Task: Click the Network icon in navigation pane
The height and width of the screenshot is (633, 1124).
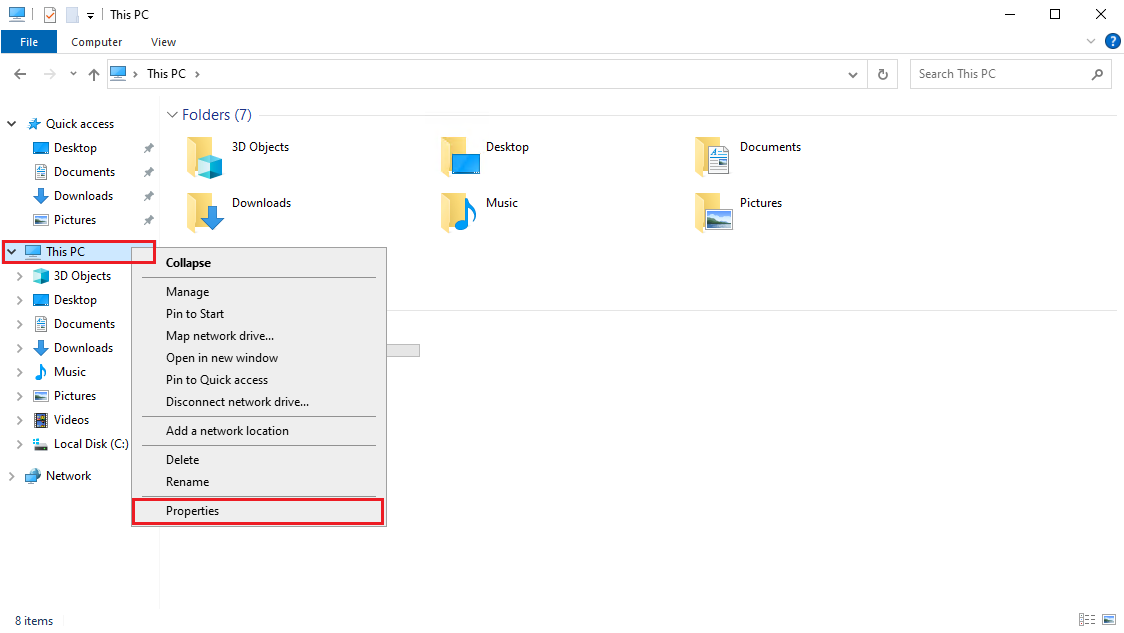Action: pyautogui.click(x=33, y=476)
